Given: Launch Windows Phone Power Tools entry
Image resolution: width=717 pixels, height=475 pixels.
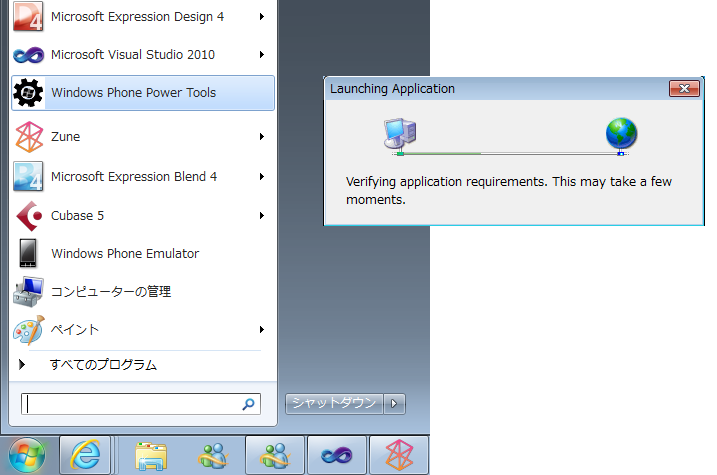Looking at the screenshot, I should coord(143,93).
